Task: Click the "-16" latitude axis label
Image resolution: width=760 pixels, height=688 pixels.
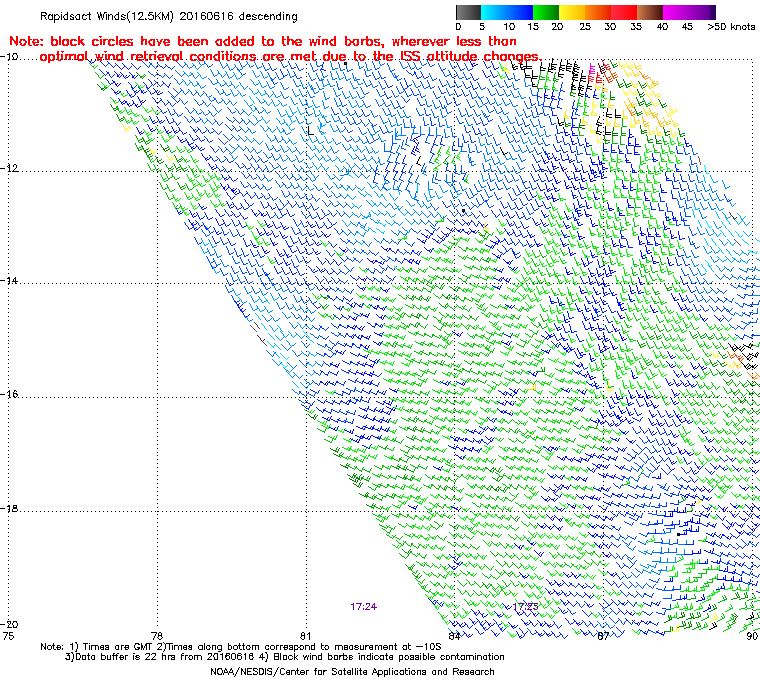Action: tap(9, 394)
